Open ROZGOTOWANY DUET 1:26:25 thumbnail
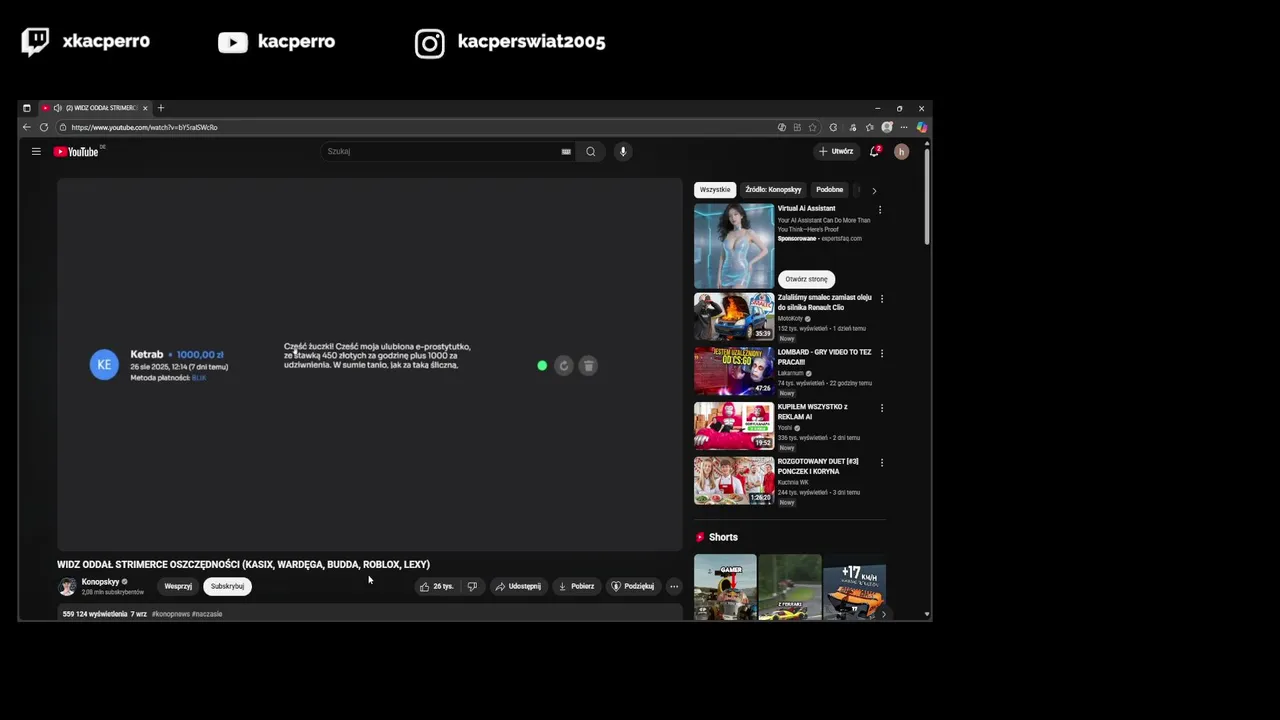 tap(734, 481)
